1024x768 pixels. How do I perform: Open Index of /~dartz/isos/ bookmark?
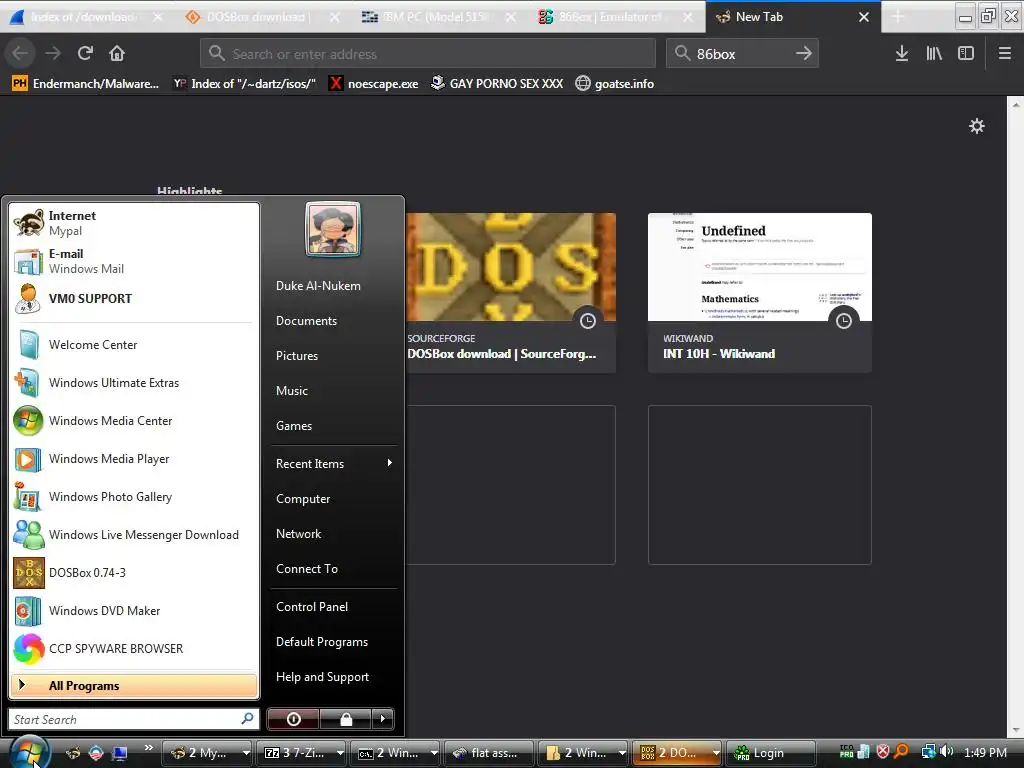[245, 84]
